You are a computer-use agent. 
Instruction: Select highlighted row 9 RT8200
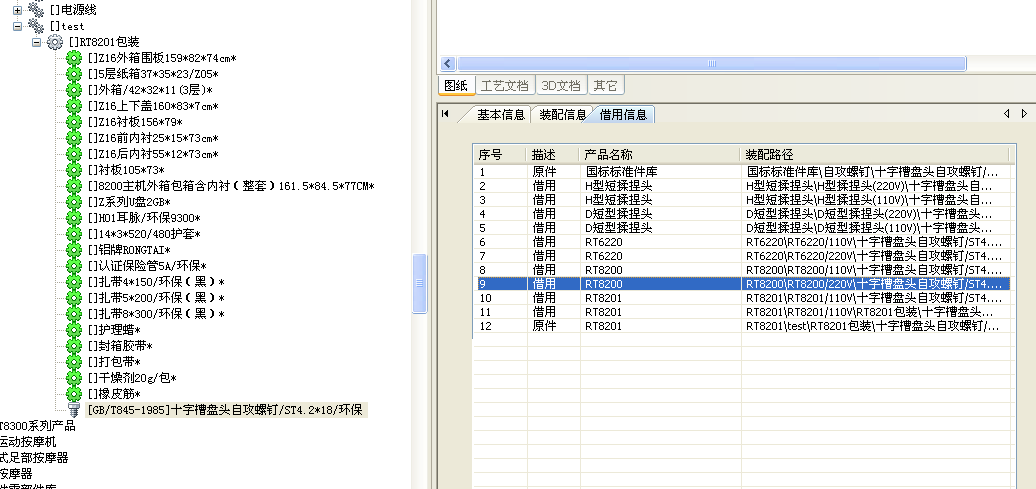743,284
